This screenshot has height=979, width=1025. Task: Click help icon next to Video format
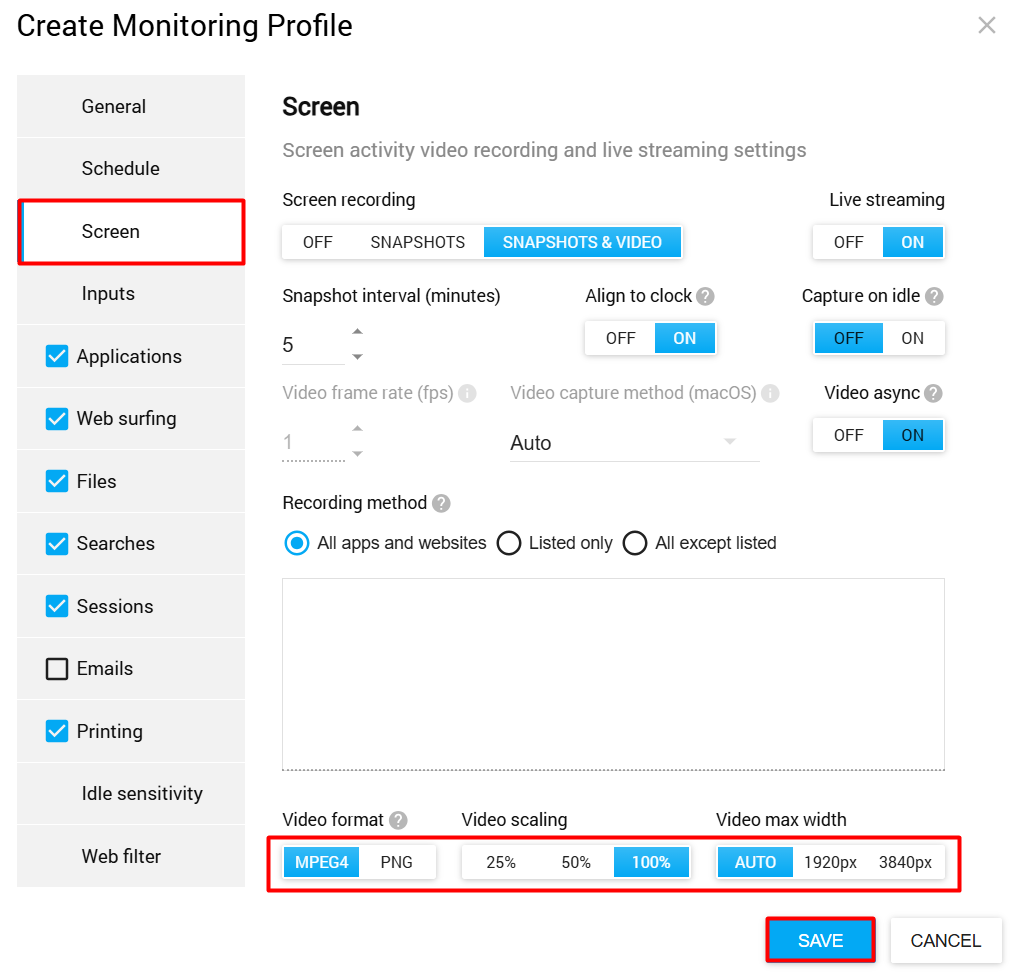point(398,821)
